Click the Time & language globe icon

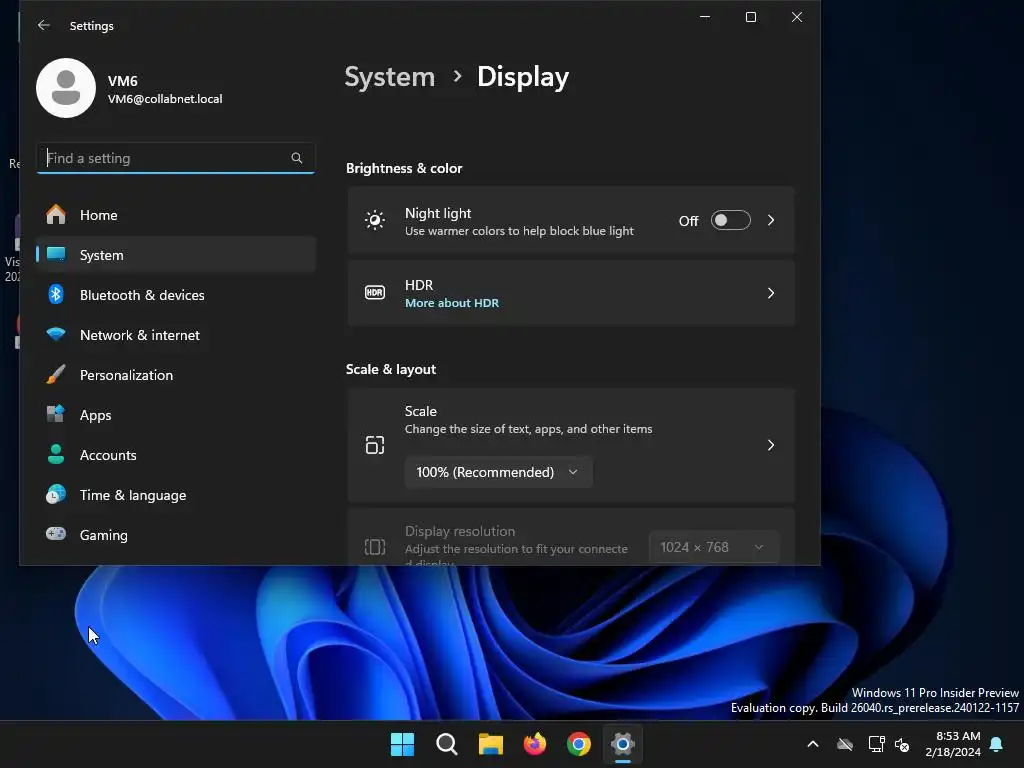(56, 494)
